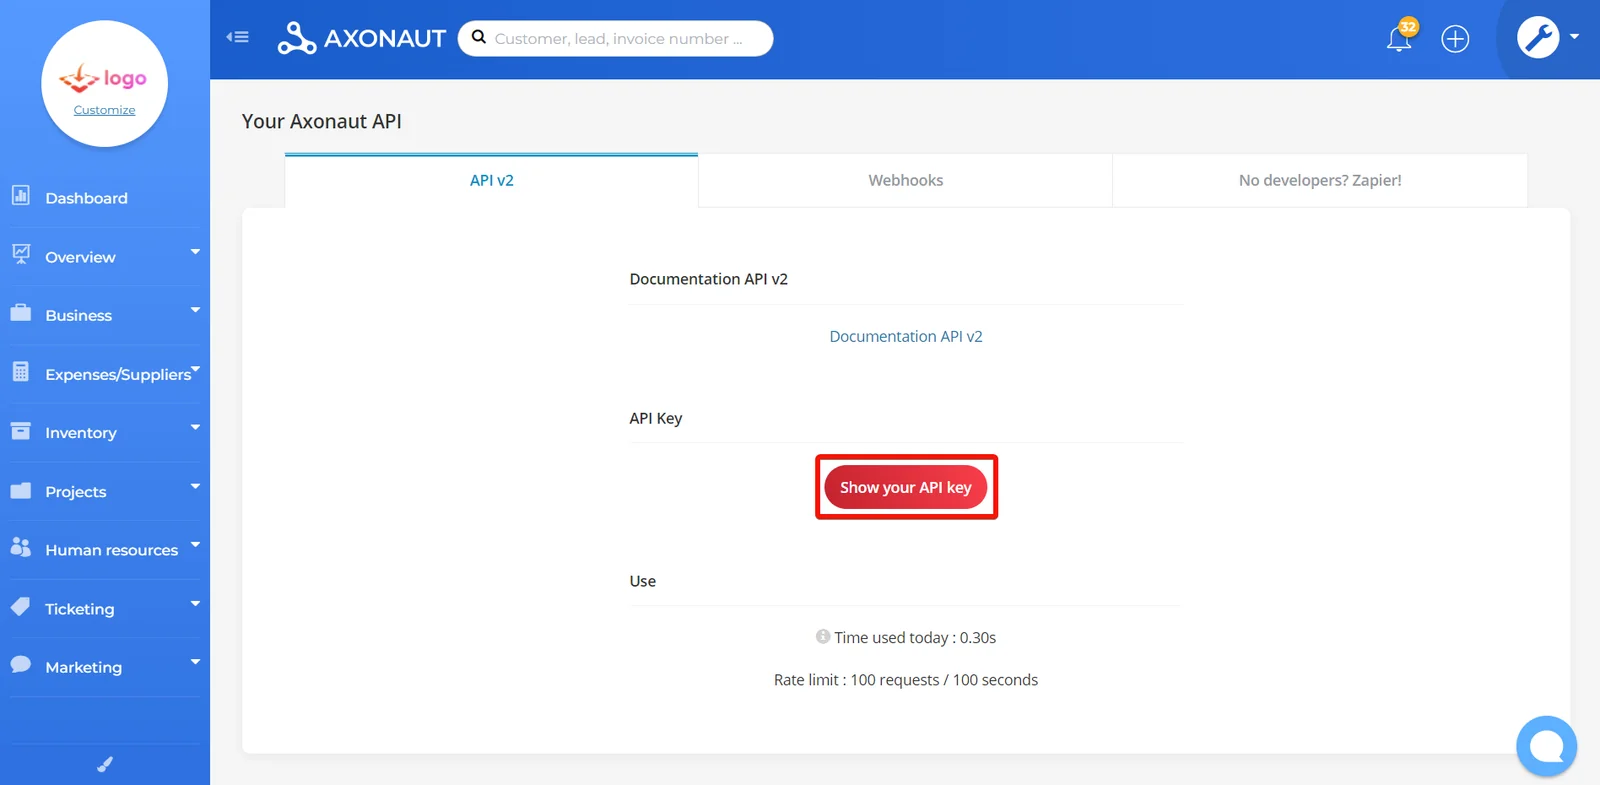Screen dimensions: 1600x785
Task: Click the Dashboard chart icon in sidebar
Action: 20,195
